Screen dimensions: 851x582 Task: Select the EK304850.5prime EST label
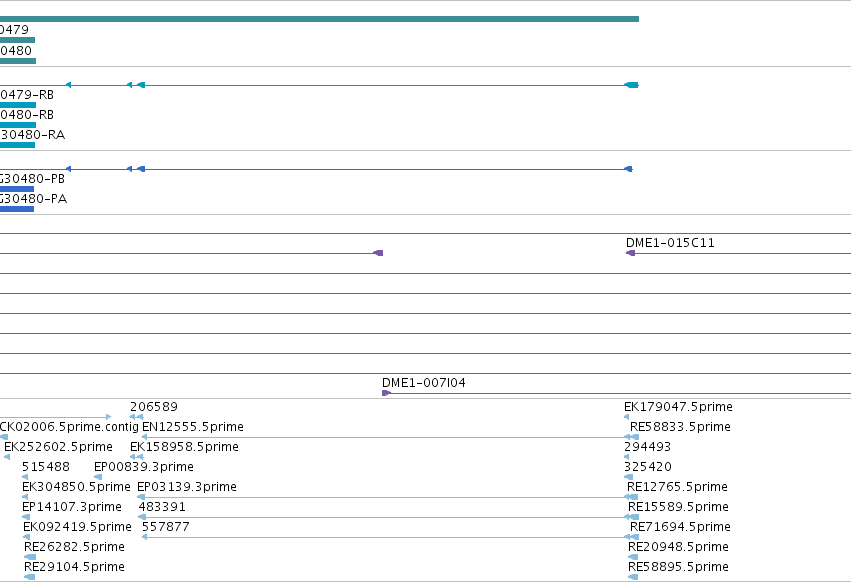[x=76, y=487]
